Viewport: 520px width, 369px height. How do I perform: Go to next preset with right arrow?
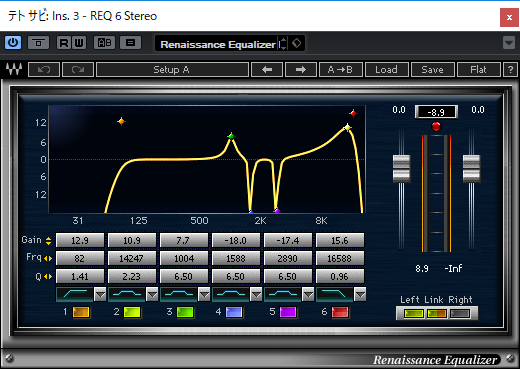301,70
